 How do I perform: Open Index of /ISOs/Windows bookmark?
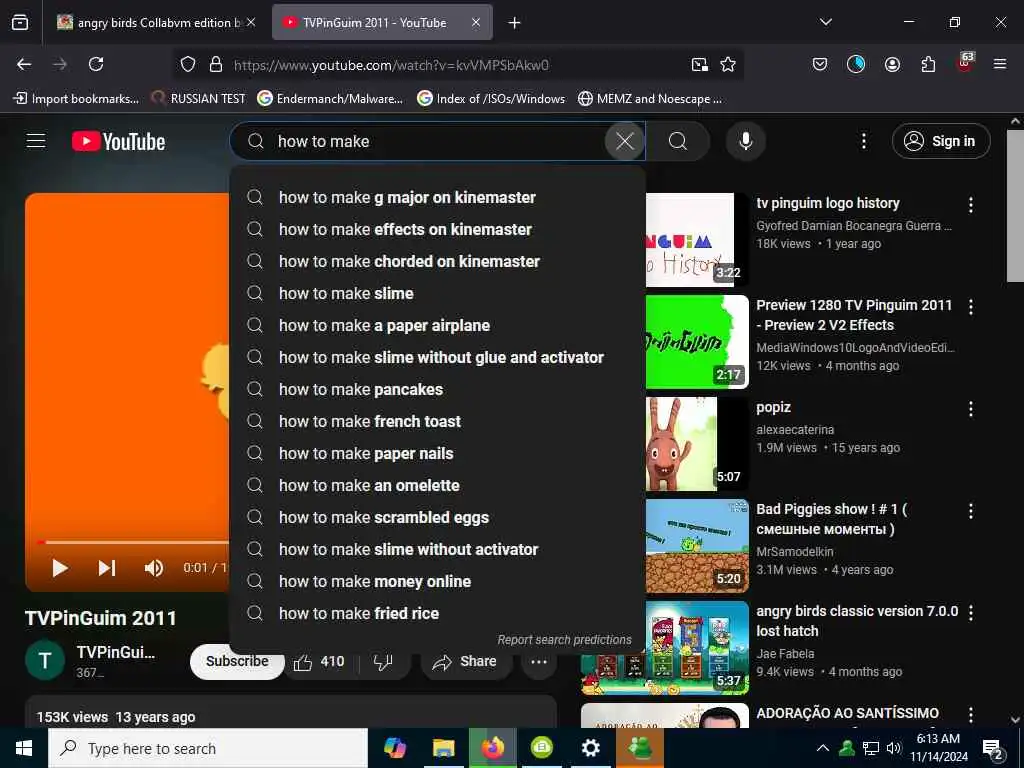(491, 99)
